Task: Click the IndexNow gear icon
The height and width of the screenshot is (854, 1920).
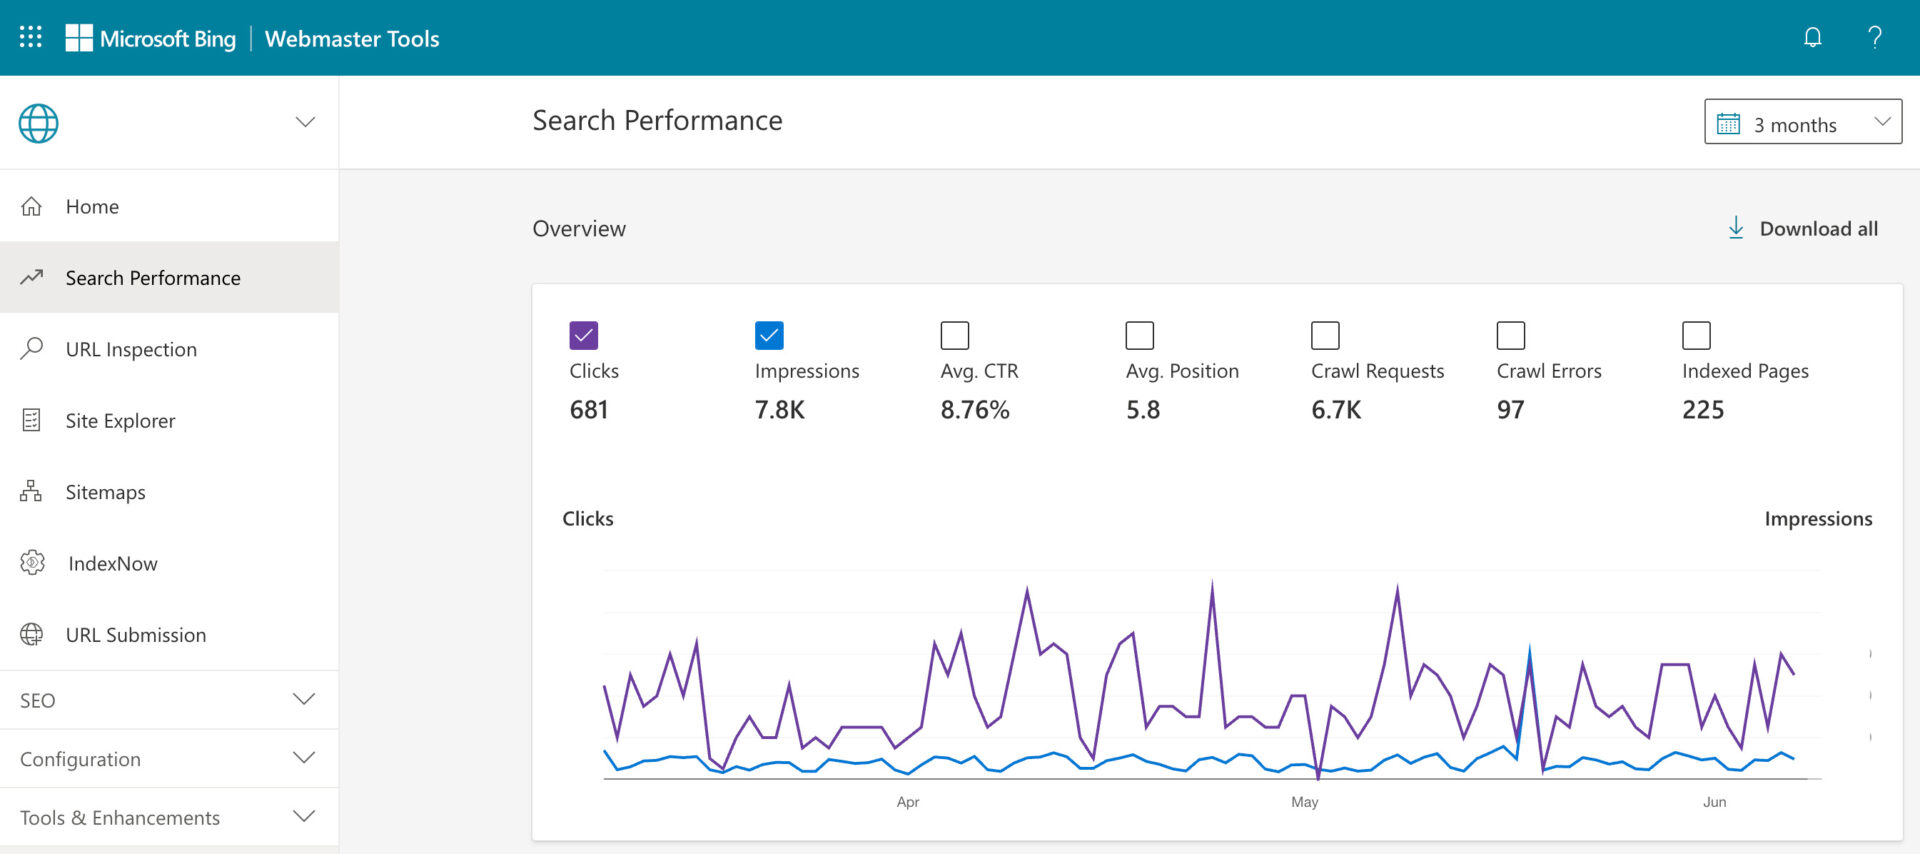Action: pos(32,562)
